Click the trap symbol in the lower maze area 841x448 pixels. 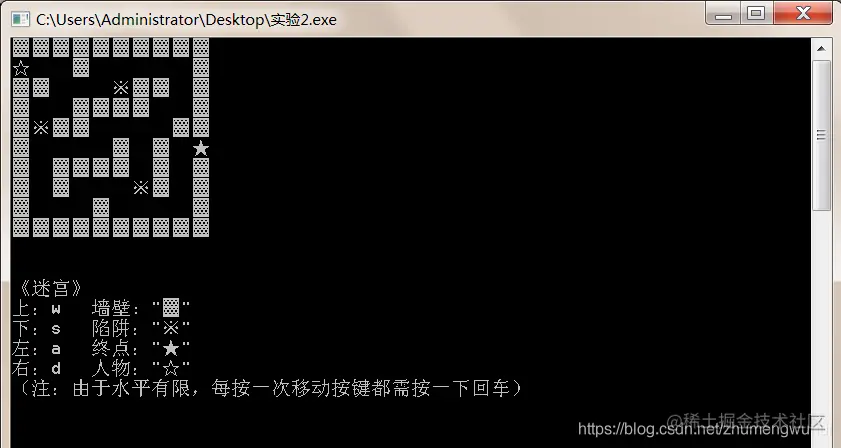141,188
